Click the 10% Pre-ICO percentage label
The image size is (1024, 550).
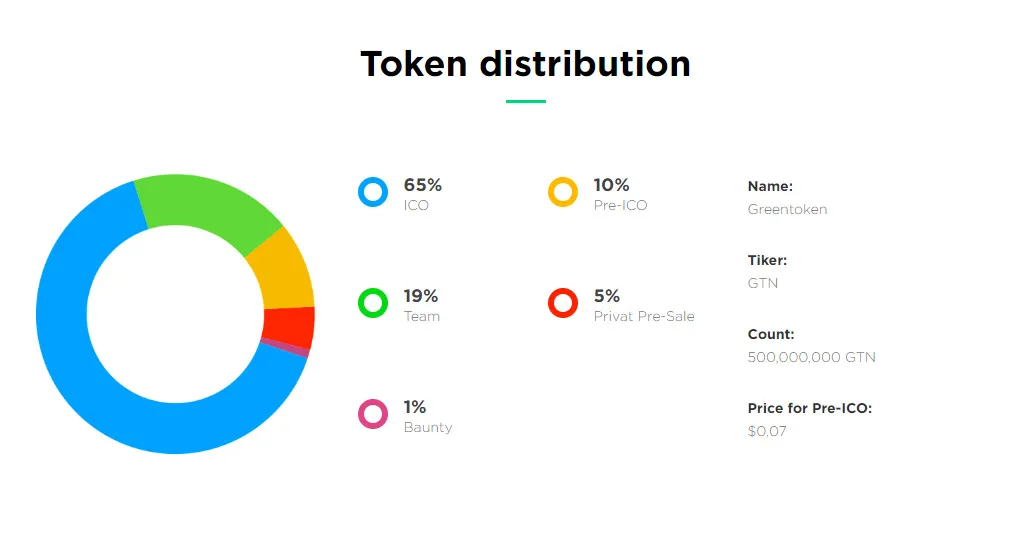point(611,186)
